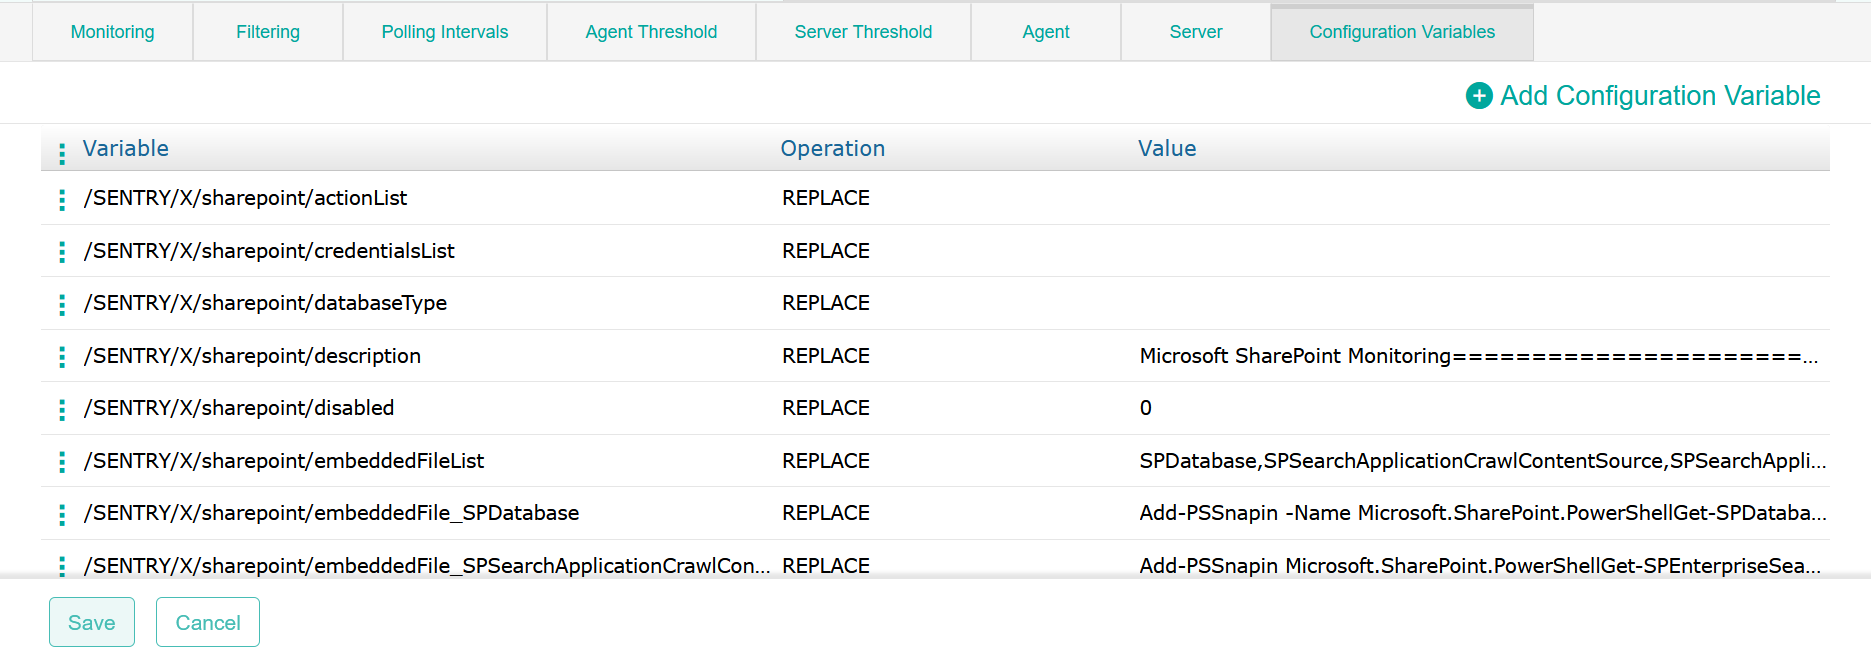Image resolution: width=1871 pixels, height=657 pixels.
Task: Open three-dot menu for SPSearchApplicationCrawlCon variable
Action: (x=62, y=567)
